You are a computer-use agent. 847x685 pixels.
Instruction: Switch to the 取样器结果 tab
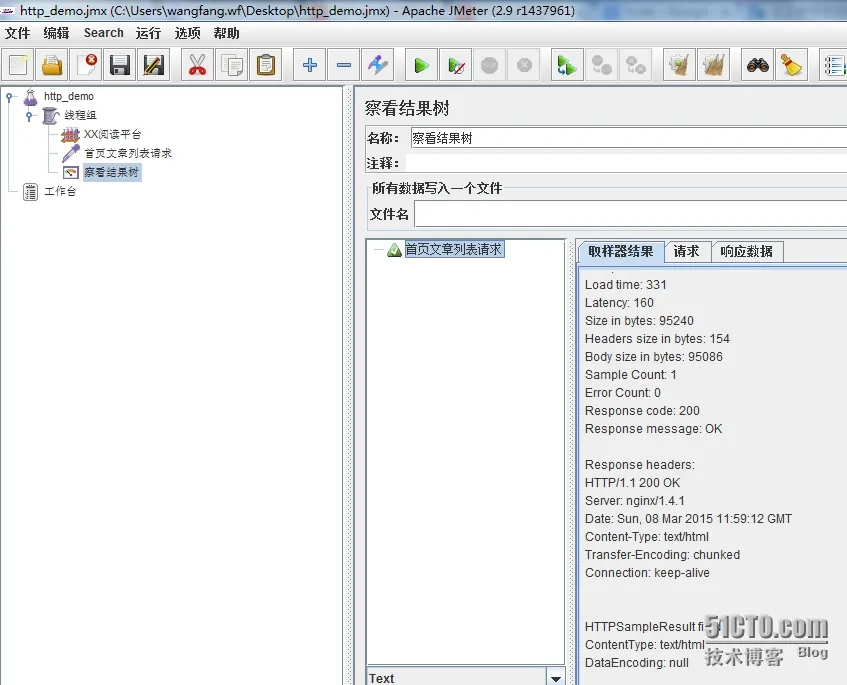(x=621, y=251)
